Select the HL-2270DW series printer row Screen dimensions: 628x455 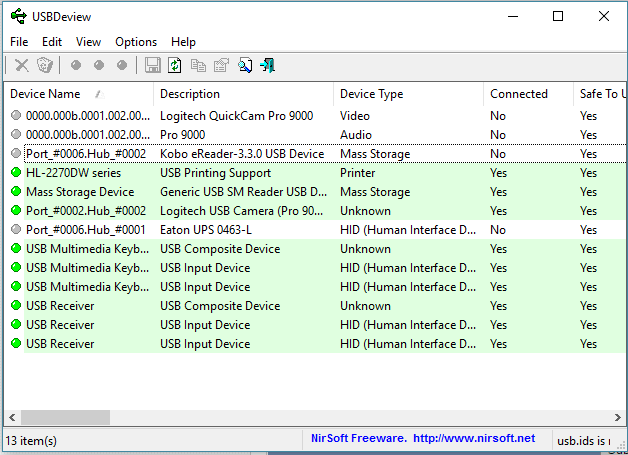pos(80,173)
